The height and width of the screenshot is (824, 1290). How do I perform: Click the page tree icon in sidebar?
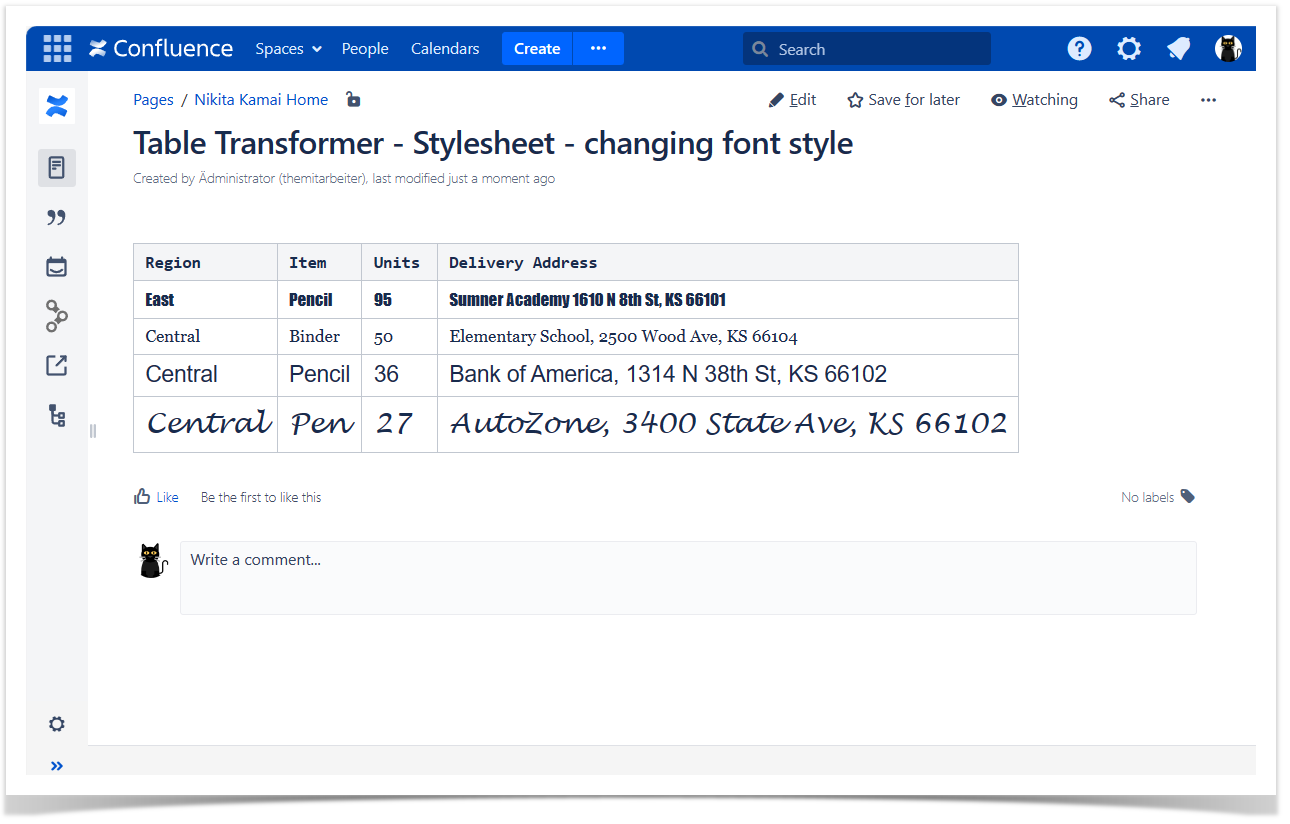(57, 416)
